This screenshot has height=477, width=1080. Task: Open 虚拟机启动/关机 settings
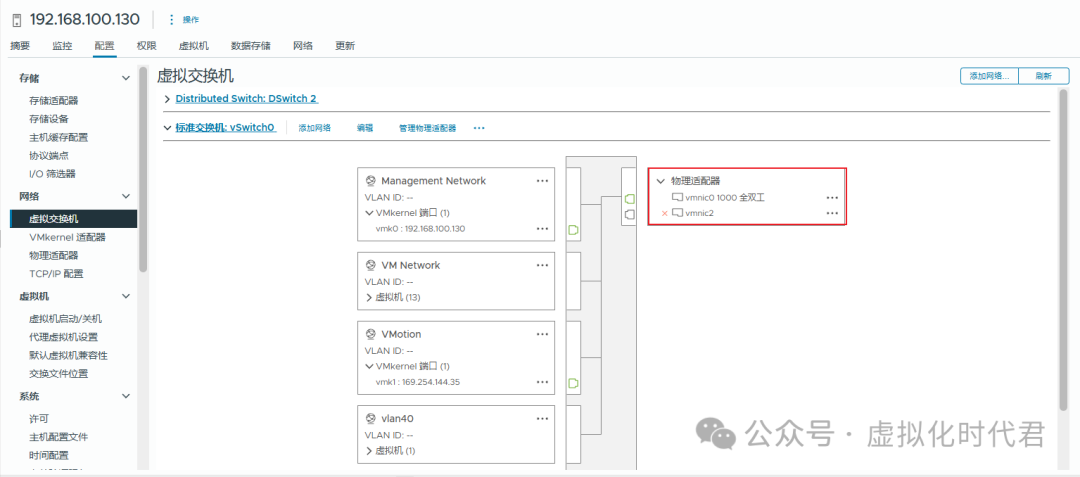(x=65, y=319)
